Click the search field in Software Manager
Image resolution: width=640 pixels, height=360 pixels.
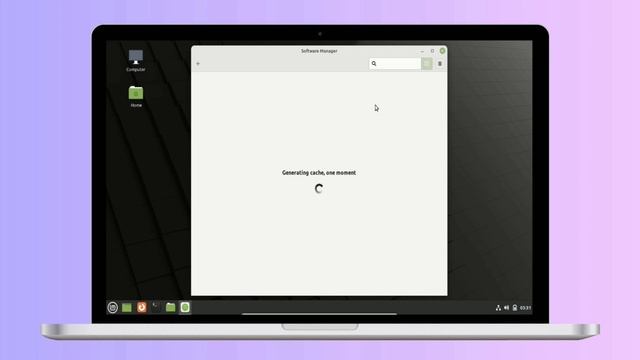click(x=395, y=64)
